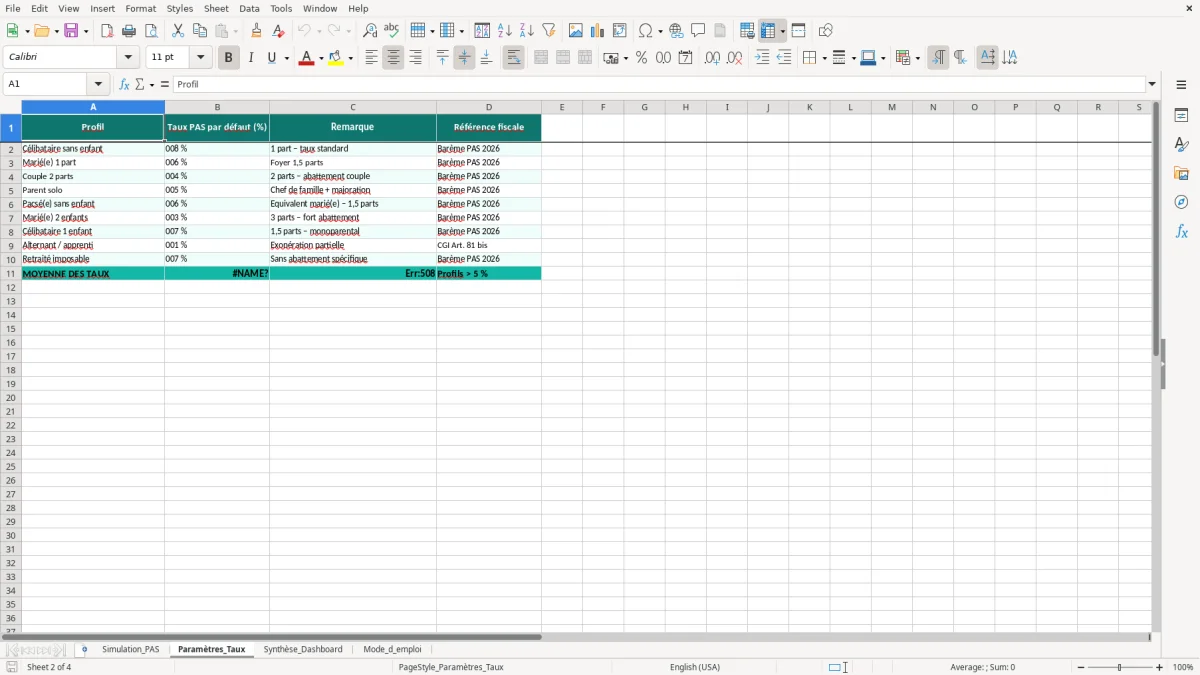Expand the Name Box dropdown

(99, 84)
